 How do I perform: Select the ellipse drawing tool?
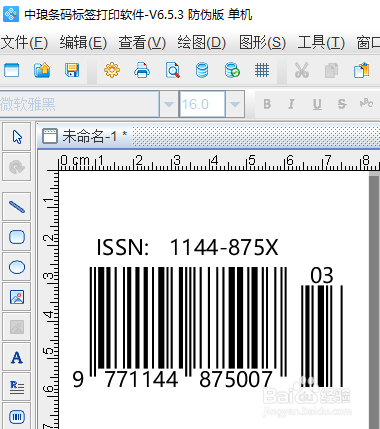coord(17,267)
